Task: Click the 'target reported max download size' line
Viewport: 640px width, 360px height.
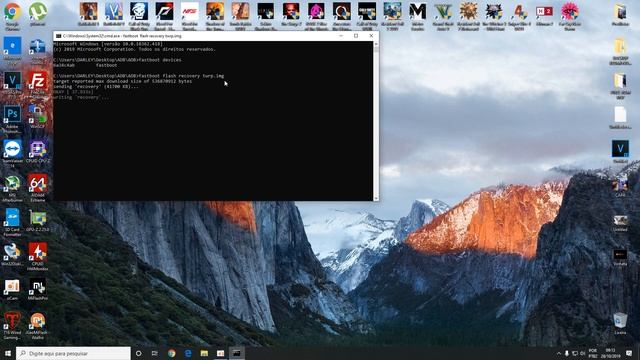Action: pos(123,81)
